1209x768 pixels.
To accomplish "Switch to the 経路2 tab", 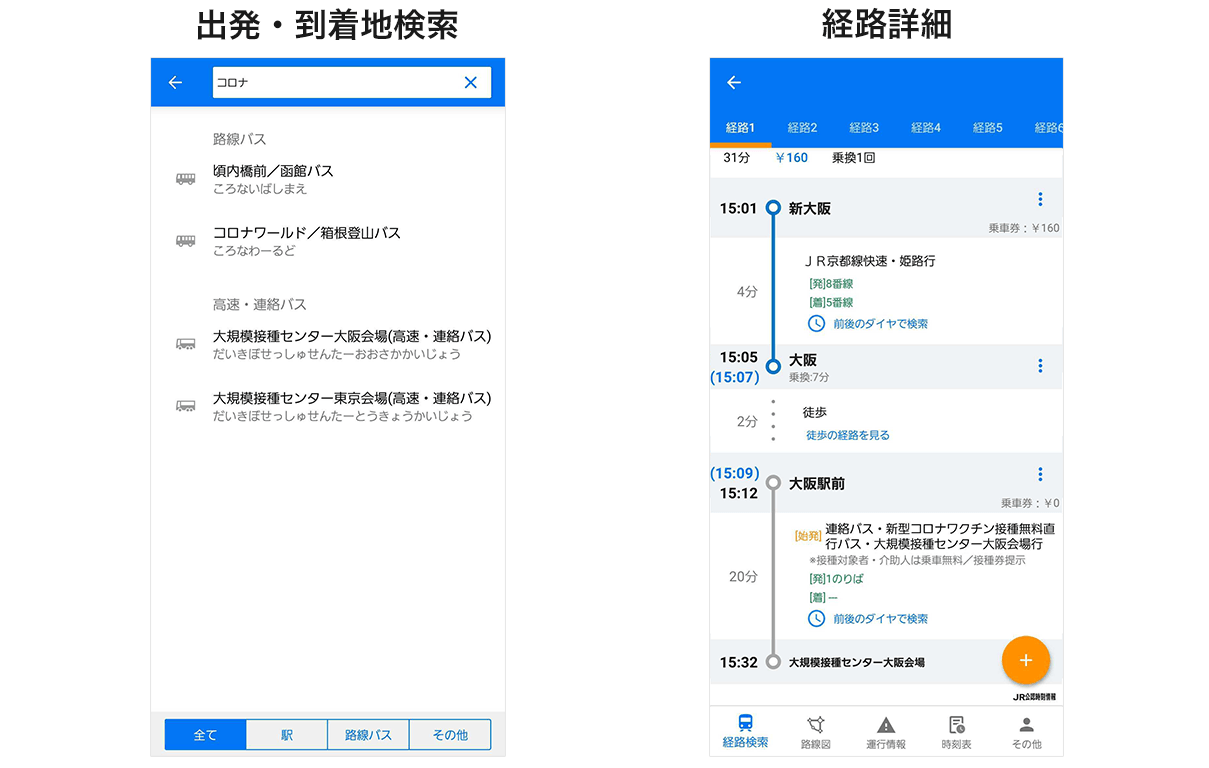I will coord(802,128).
